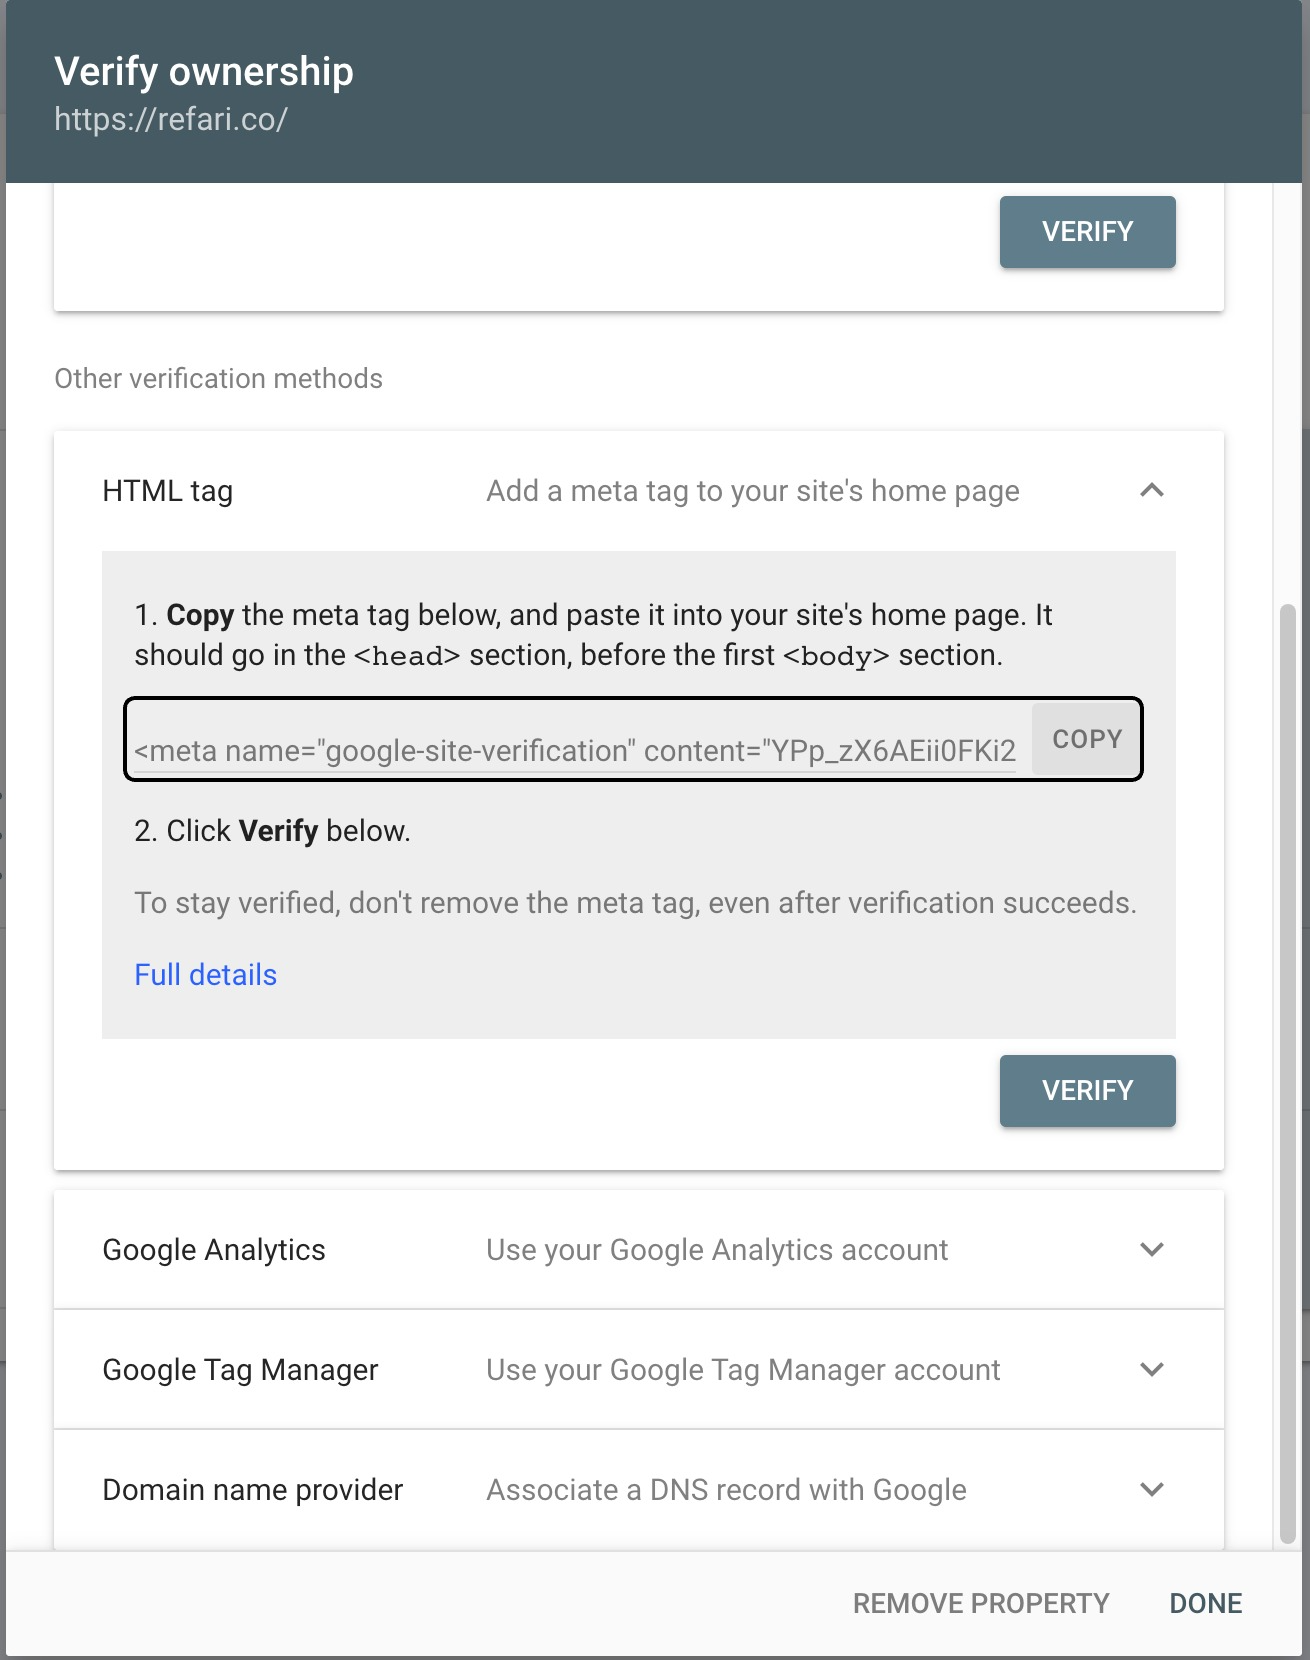Copy the meta tag with COPY button

(1087, 739)
